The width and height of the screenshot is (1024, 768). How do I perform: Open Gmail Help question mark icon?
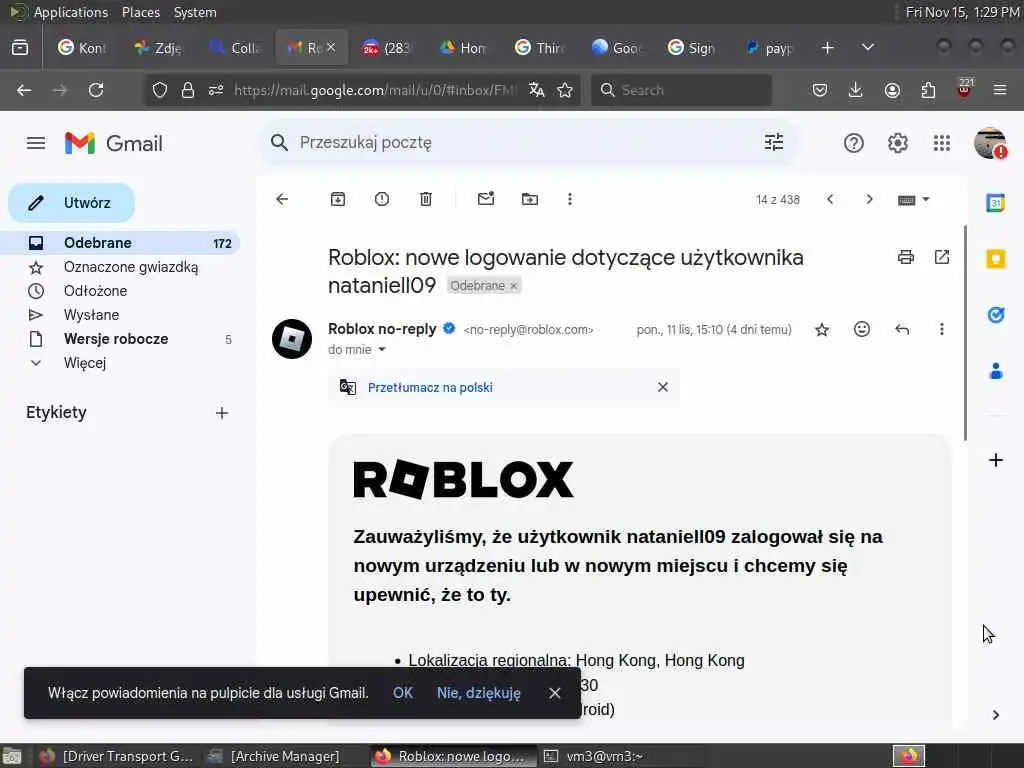[x=854, y=143]
